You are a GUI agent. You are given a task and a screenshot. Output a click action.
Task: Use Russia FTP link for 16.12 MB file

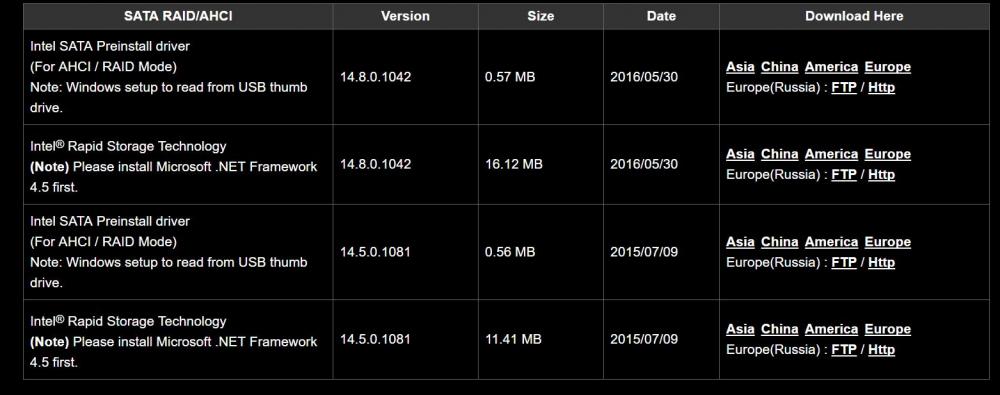coord(844,175)
